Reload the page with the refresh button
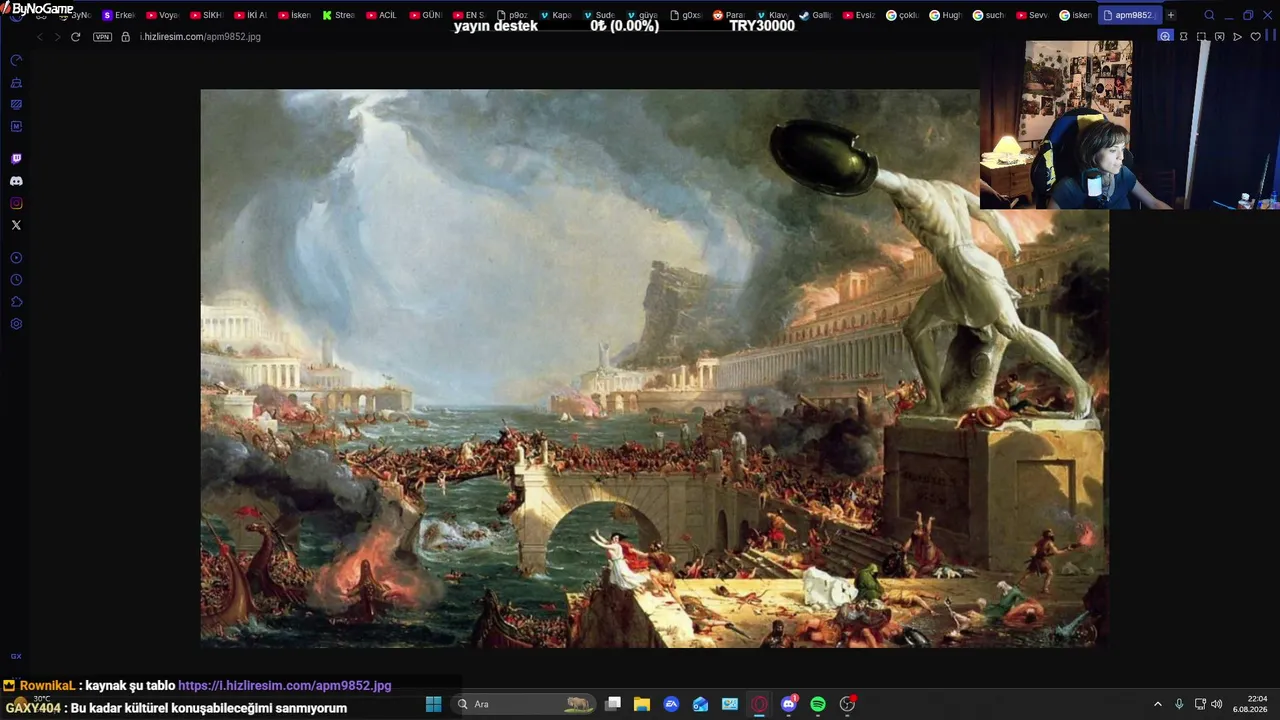This screenshot has height=720, width=1280. point(75,37)
